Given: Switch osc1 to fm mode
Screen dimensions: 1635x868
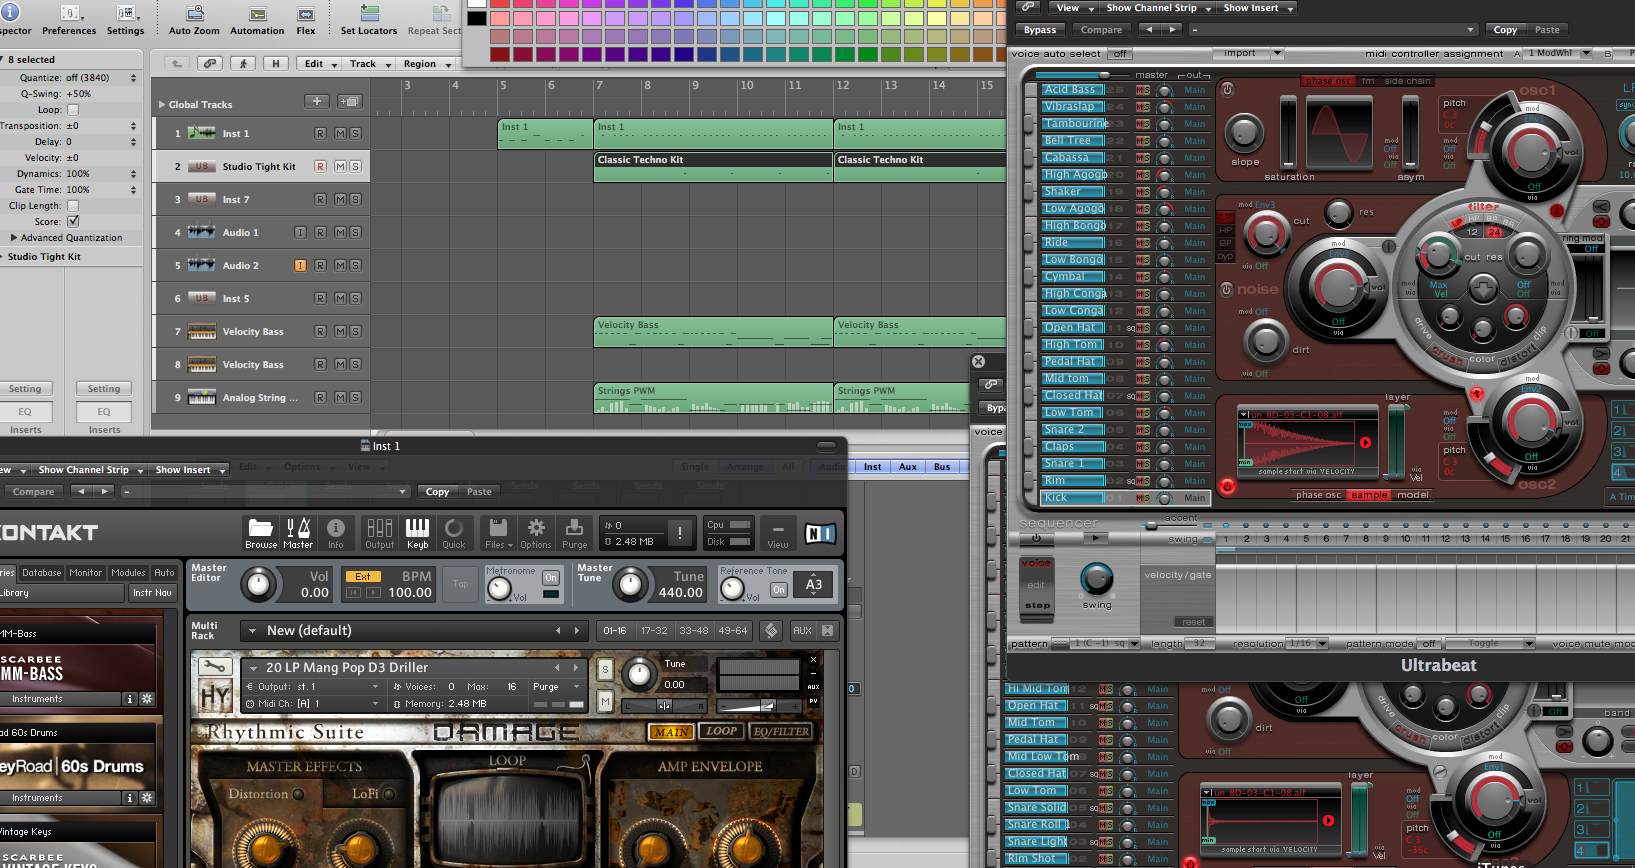Looking at the screenshot, I should 1367,81.
